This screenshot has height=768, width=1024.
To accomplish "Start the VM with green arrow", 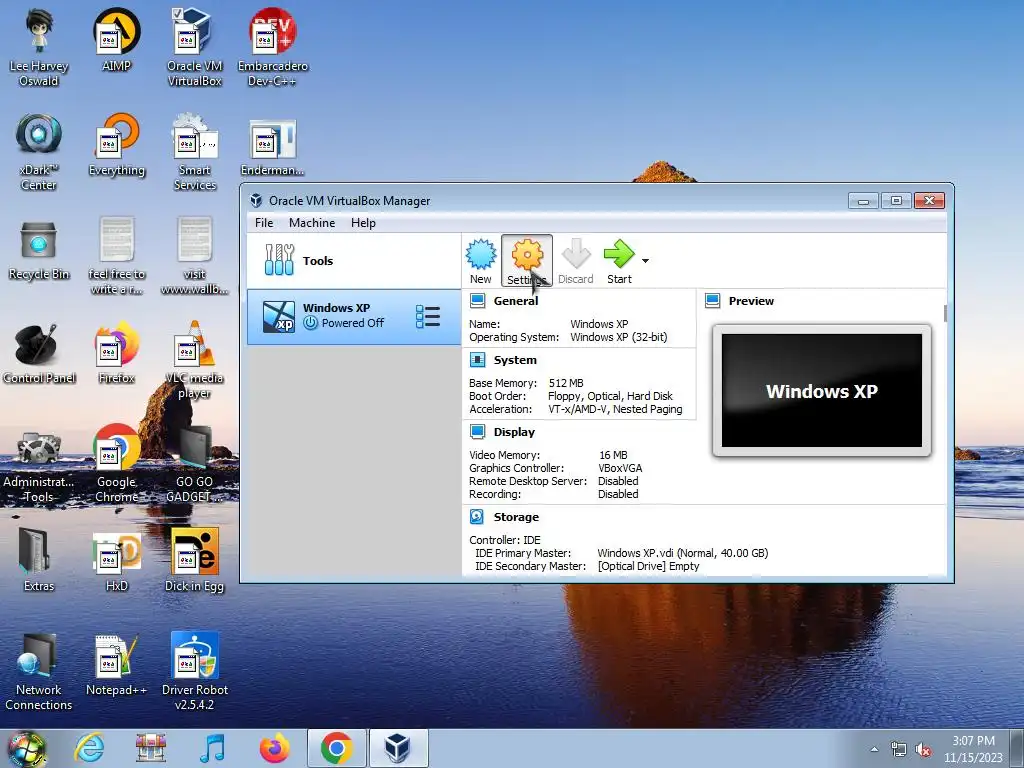I will click(x=618, y=261).
